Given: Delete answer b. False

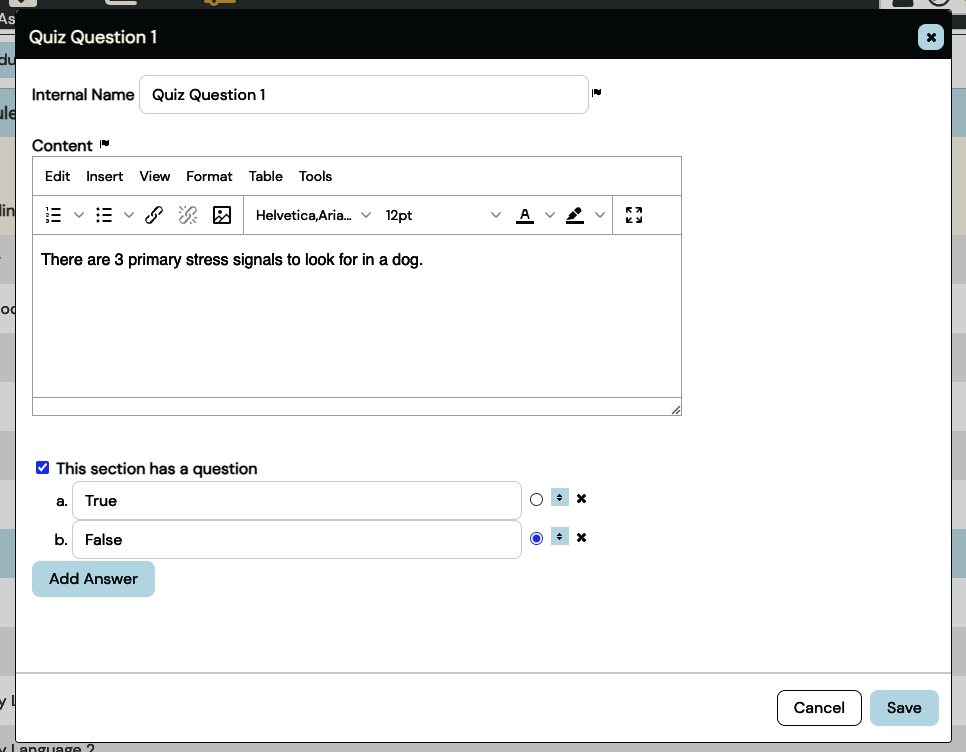Looking at the screenshot, I should (x=581, y=538).
